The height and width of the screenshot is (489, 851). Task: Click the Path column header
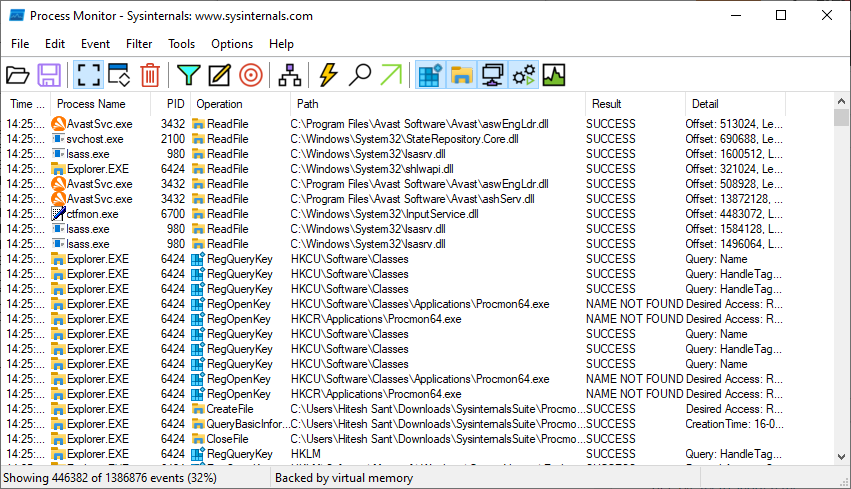[437, 104]
